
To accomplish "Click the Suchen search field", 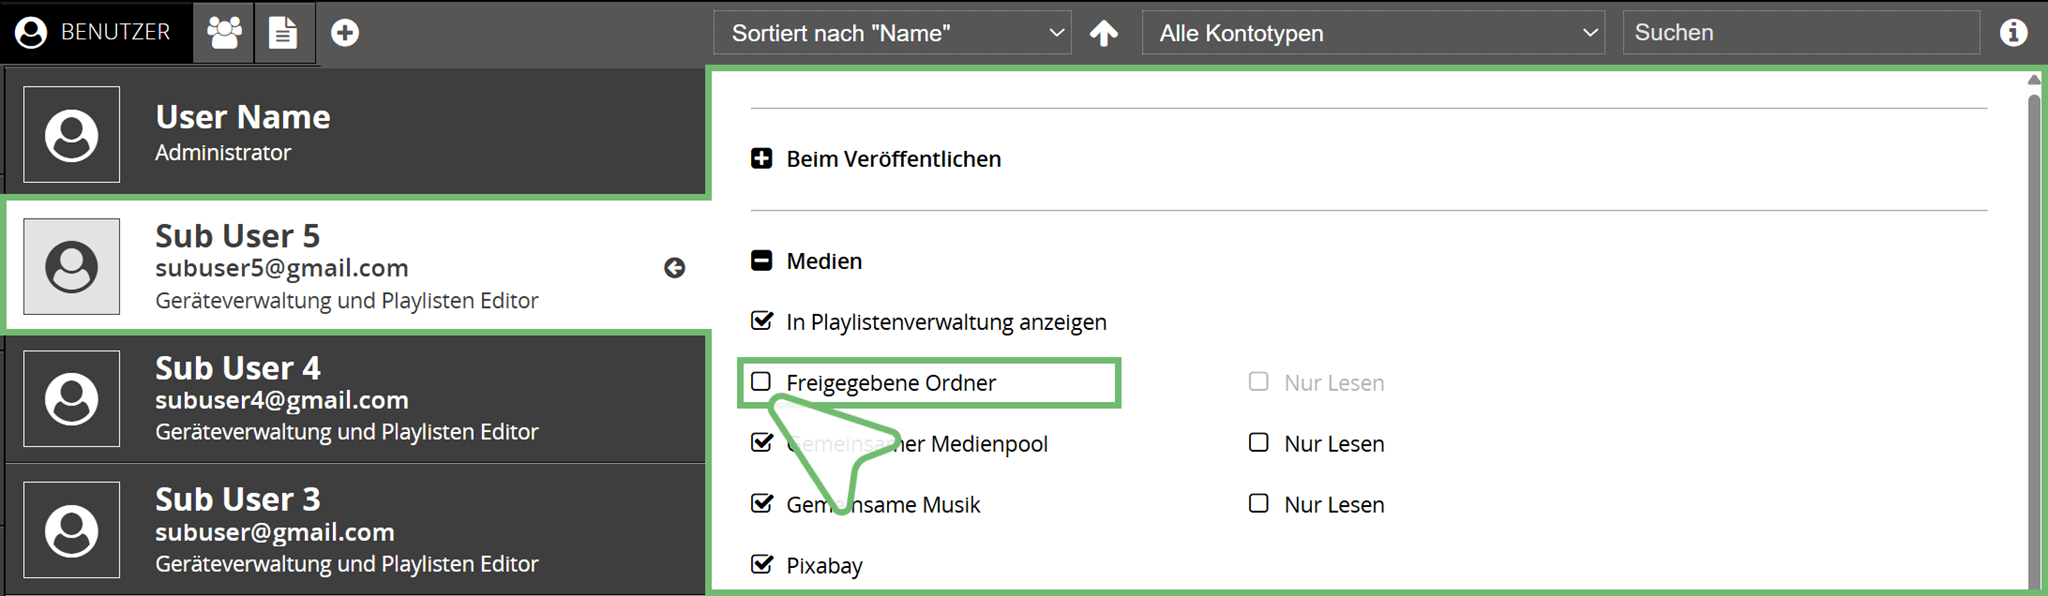I will click(x=1800, y=33).
